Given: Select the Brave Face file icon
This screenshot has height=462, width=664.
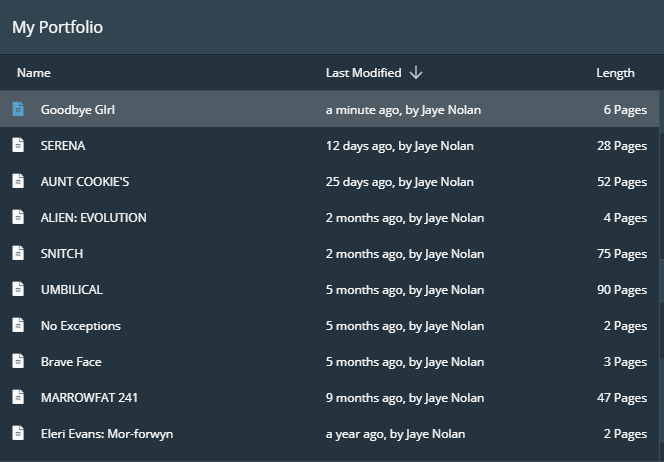Looking at the screenshot, I should (18, 361).
